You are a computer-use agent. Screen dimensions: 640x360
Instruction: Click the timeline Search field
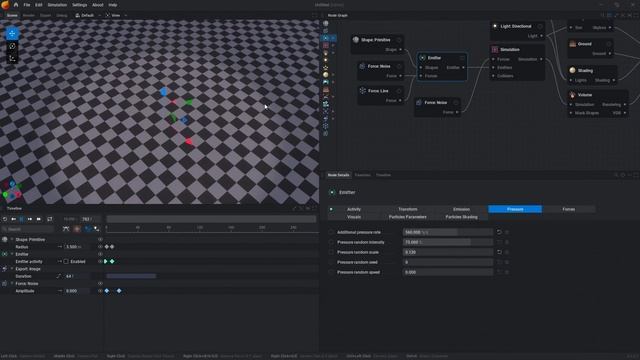click(x=29, y=229)
